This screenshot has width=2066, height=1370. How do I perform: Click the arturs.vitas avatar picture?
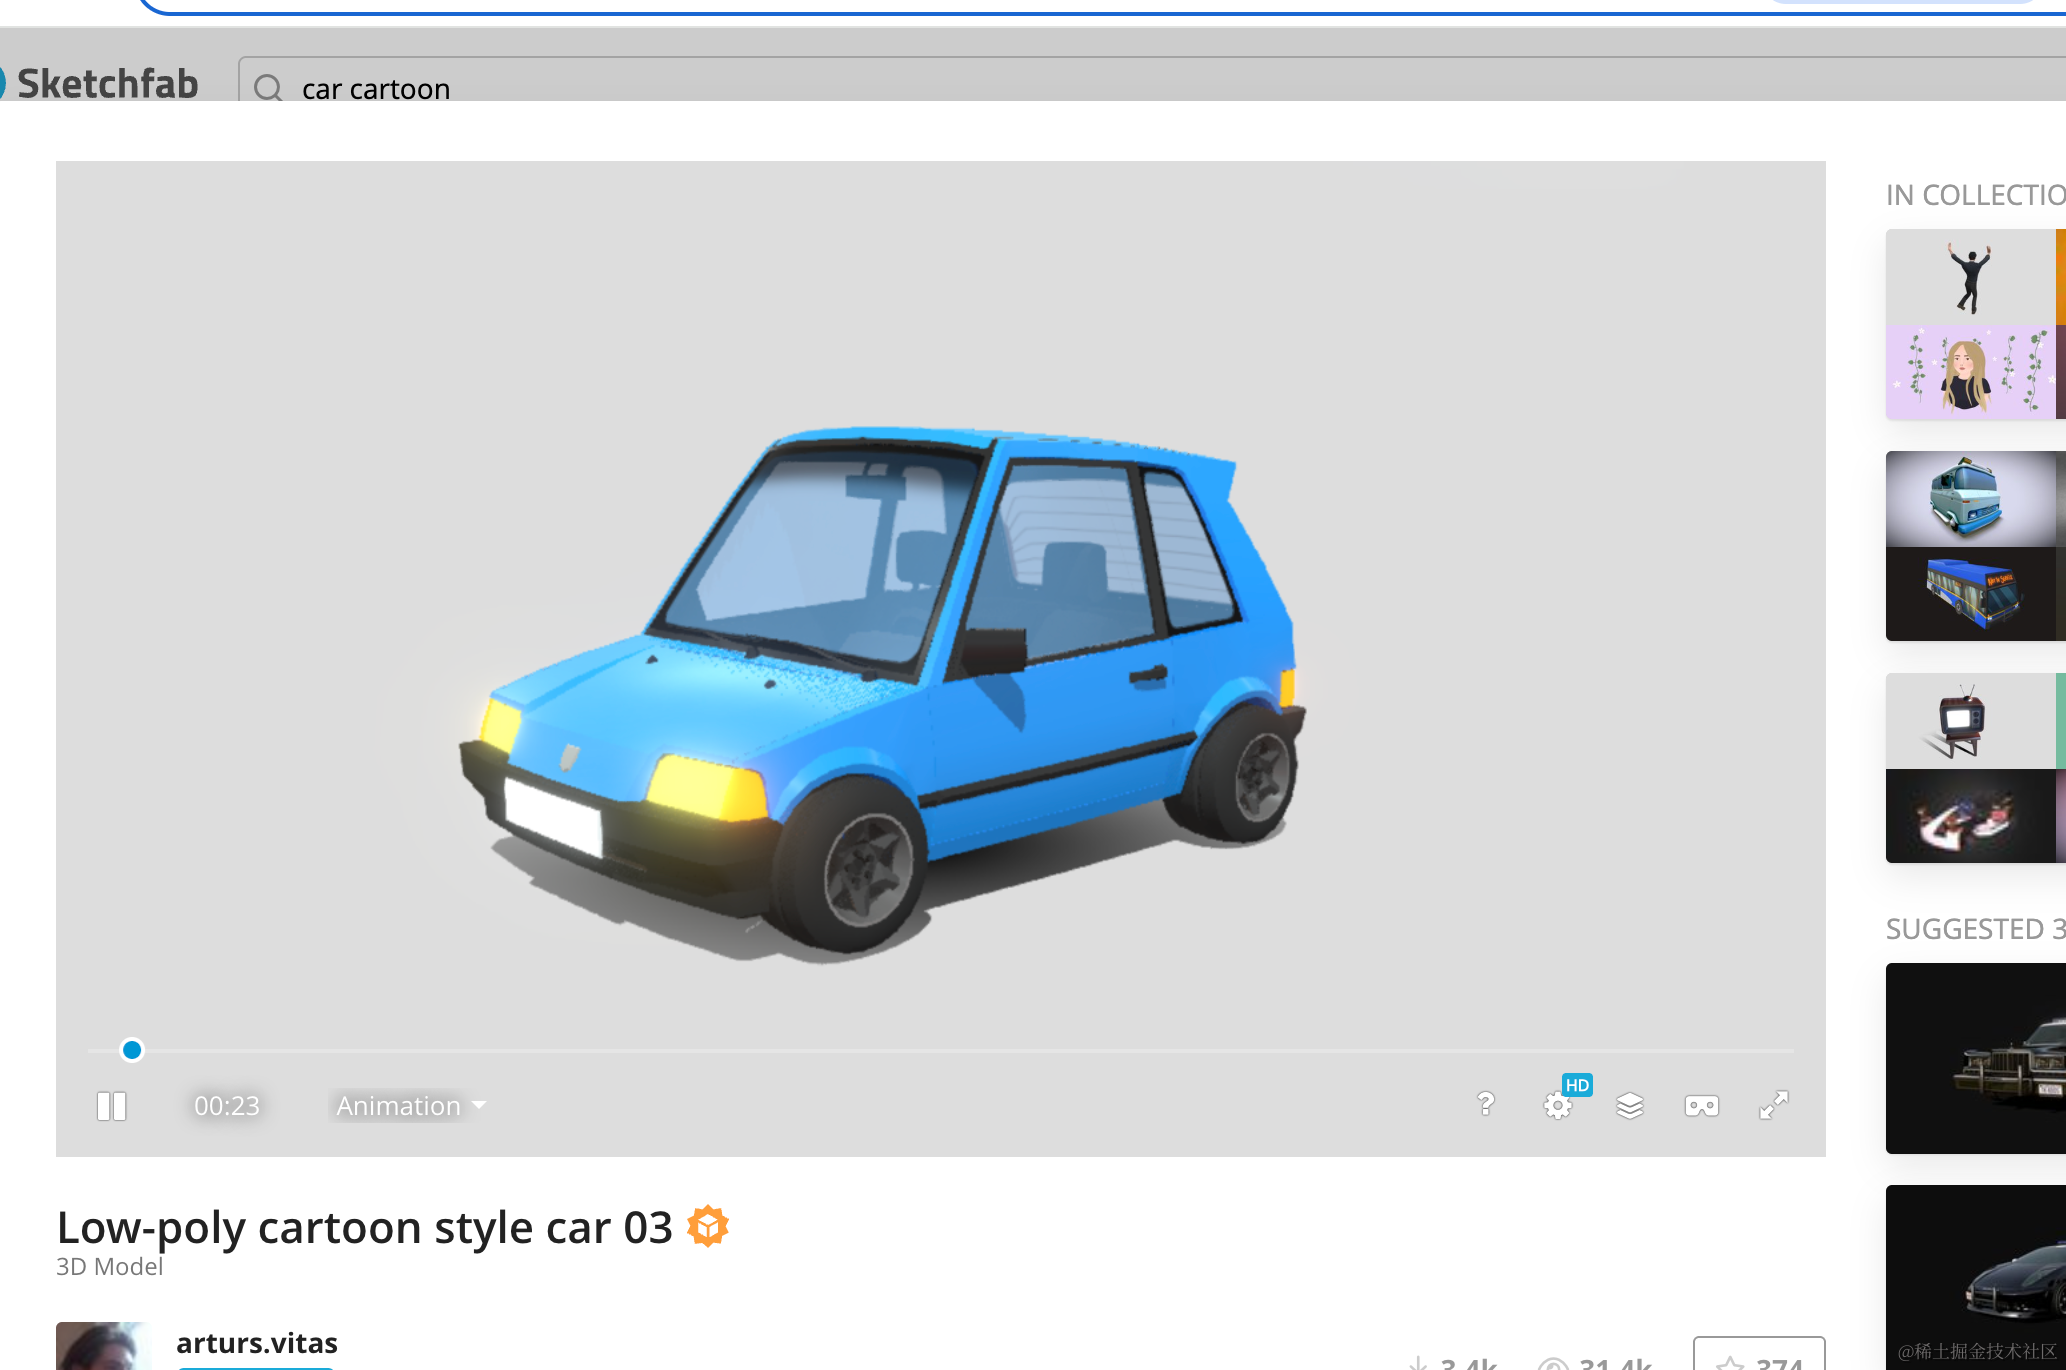coord(104,1346)
